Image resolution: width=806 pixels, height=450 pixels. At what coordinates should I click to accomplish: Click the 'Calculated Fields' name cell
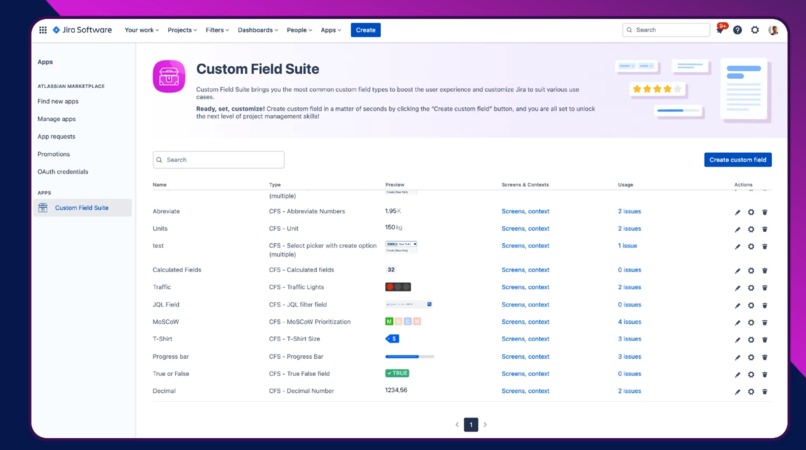pos(177,269)
